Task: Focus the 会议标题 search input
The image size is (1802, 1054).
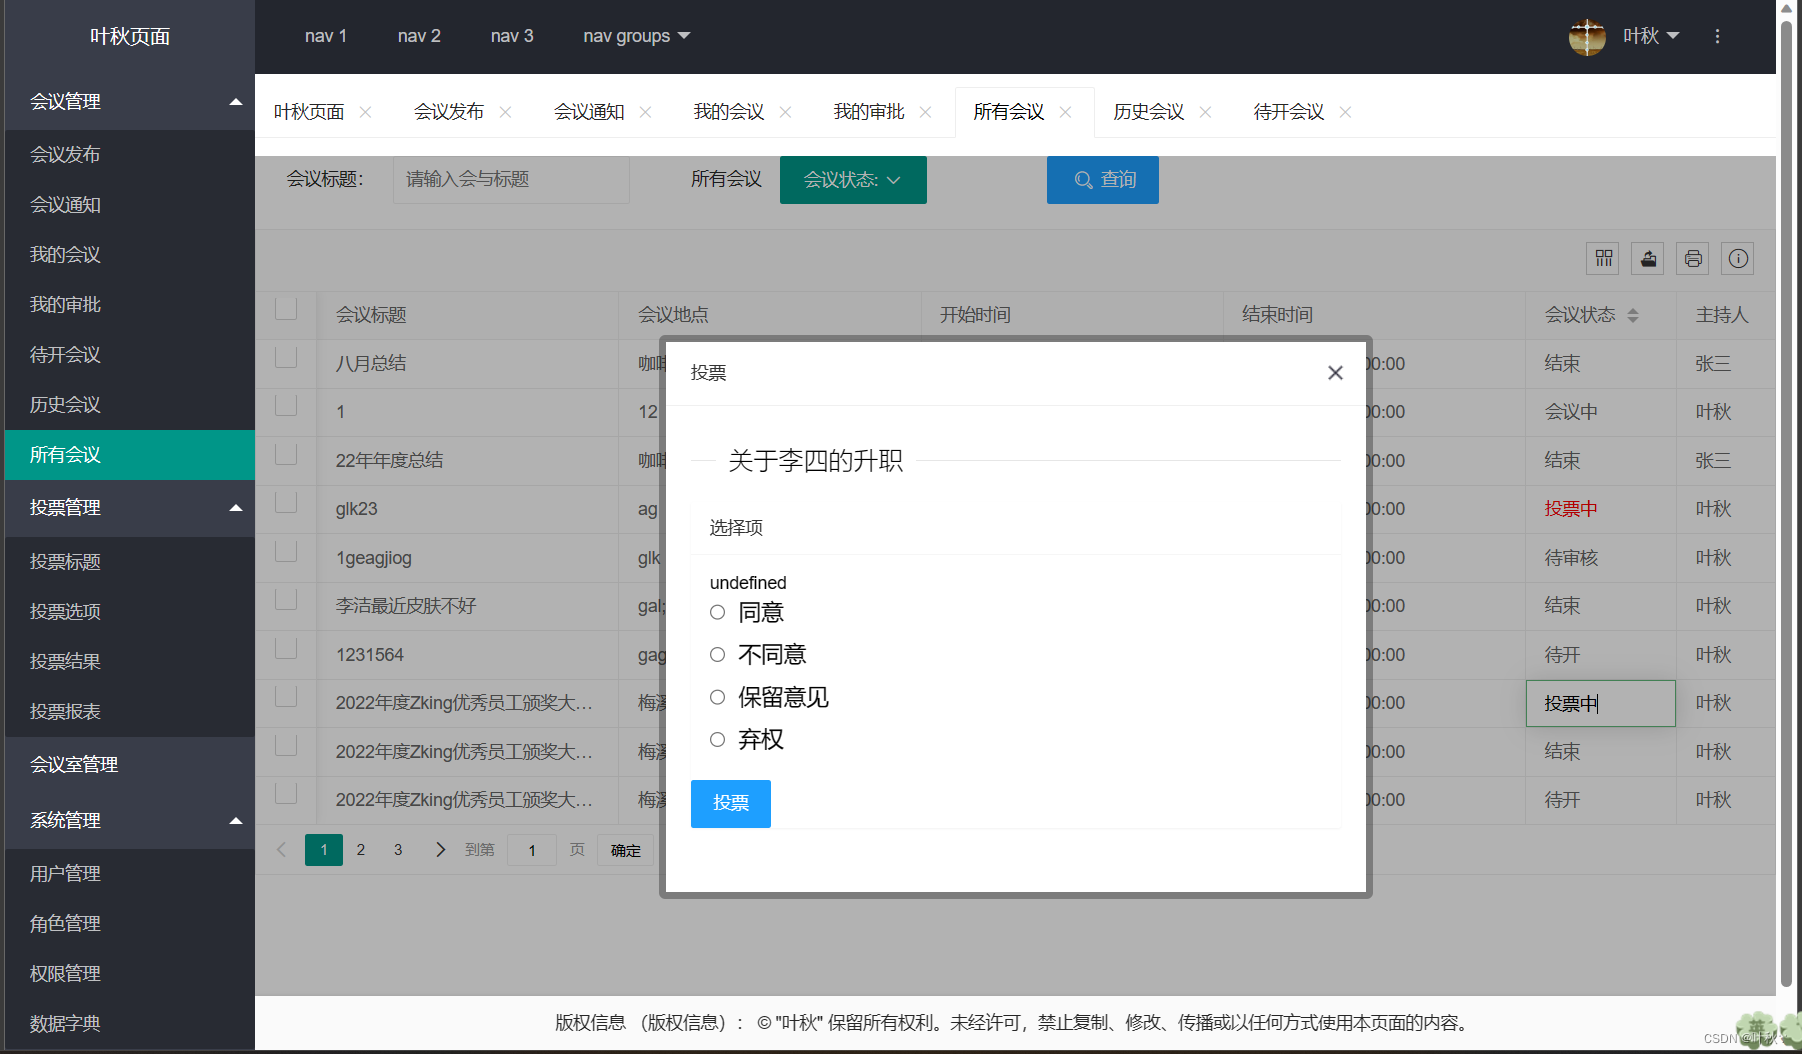Action: pos(511,180)
